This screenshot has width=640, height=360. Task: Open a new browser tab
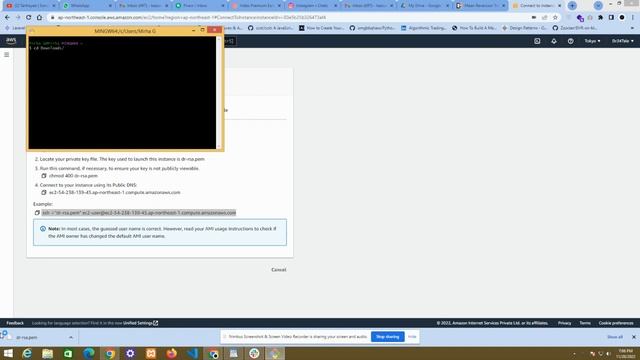tap(572, 6)
